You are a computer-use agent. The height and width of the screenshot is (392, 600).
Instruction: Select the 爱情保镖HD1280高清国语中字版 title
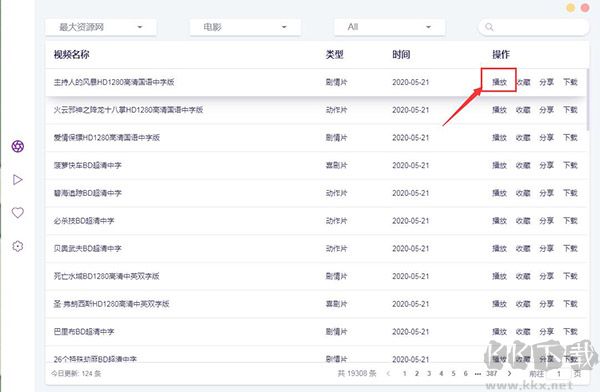point(107,137)
